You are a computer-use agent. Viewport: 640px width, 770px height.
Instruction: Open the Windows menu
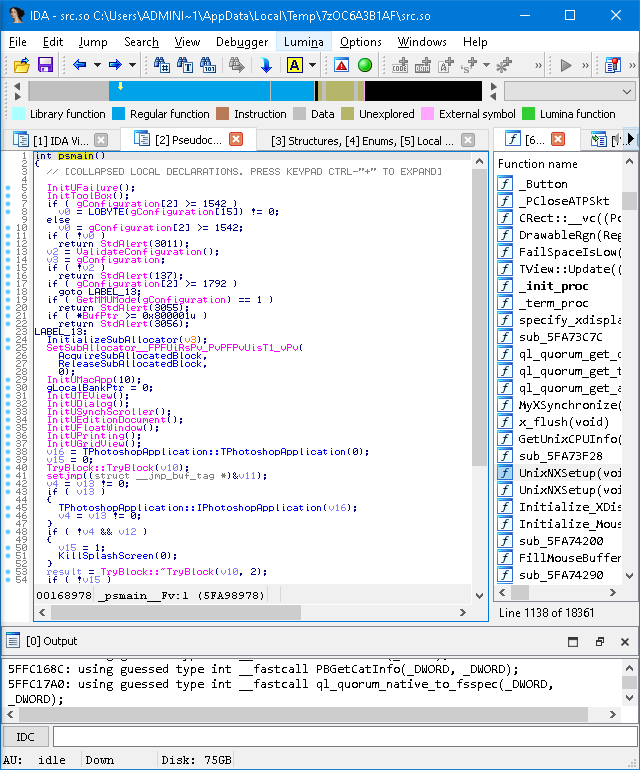click(422, 42)
